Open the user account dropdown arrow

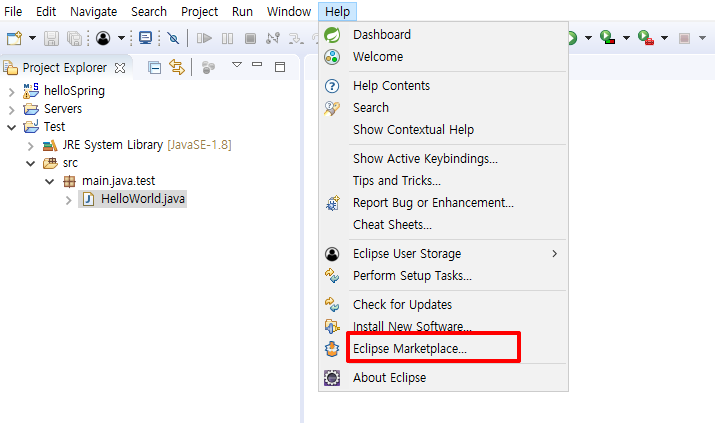(121, 38)
